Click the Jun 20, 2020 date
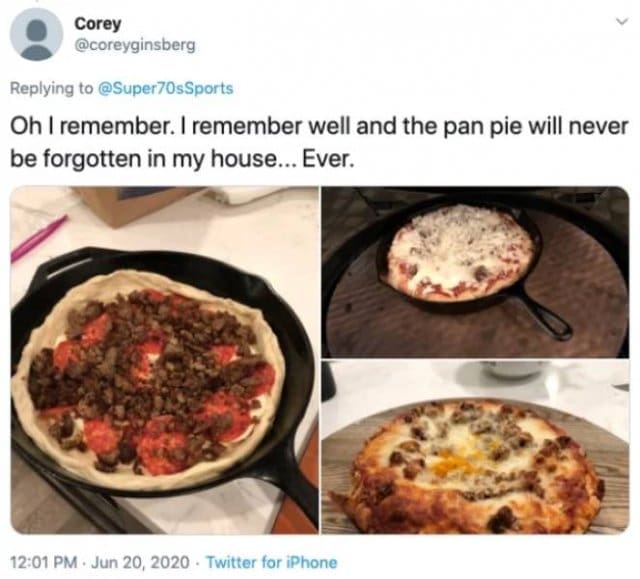The image size is (640, 579). (x=140, y=562)
